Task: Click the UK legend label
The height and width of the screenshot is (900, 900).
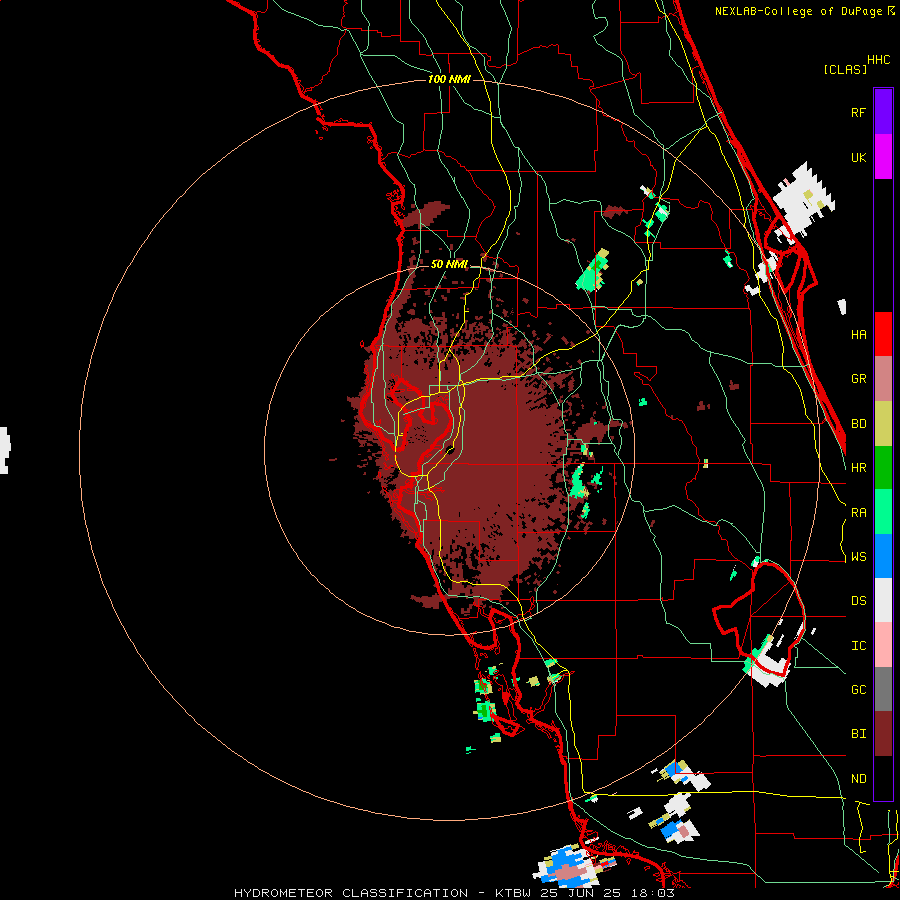Action: tap(858, 157)
